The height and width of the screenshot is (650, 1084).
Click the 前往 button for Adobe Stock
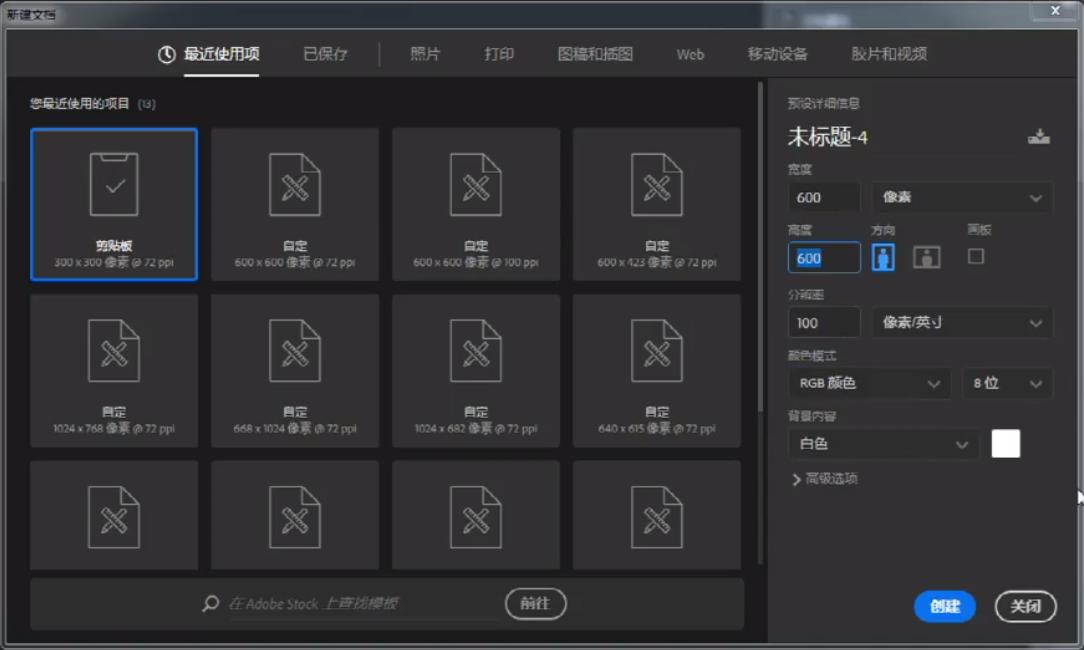(x=536, y=603)
